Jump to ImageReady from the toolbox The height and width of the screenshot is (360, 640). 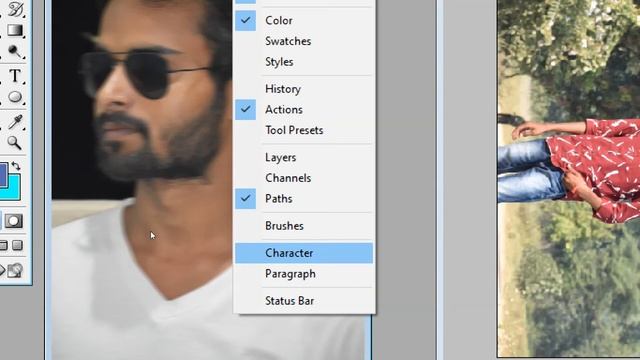tap(14, 270)
